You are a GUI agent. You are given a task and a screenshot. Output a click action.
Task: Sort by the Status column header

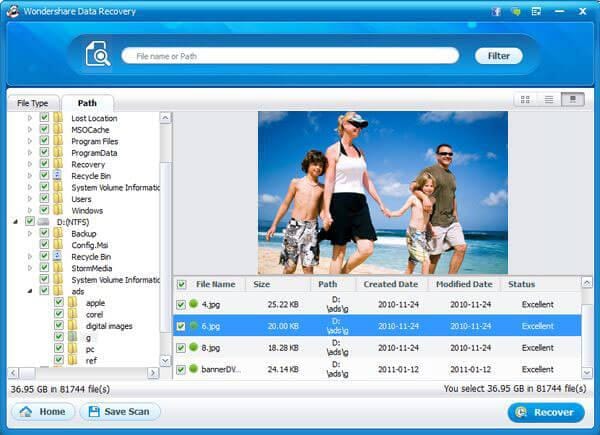pyautogui.click(x=522, y=284)
